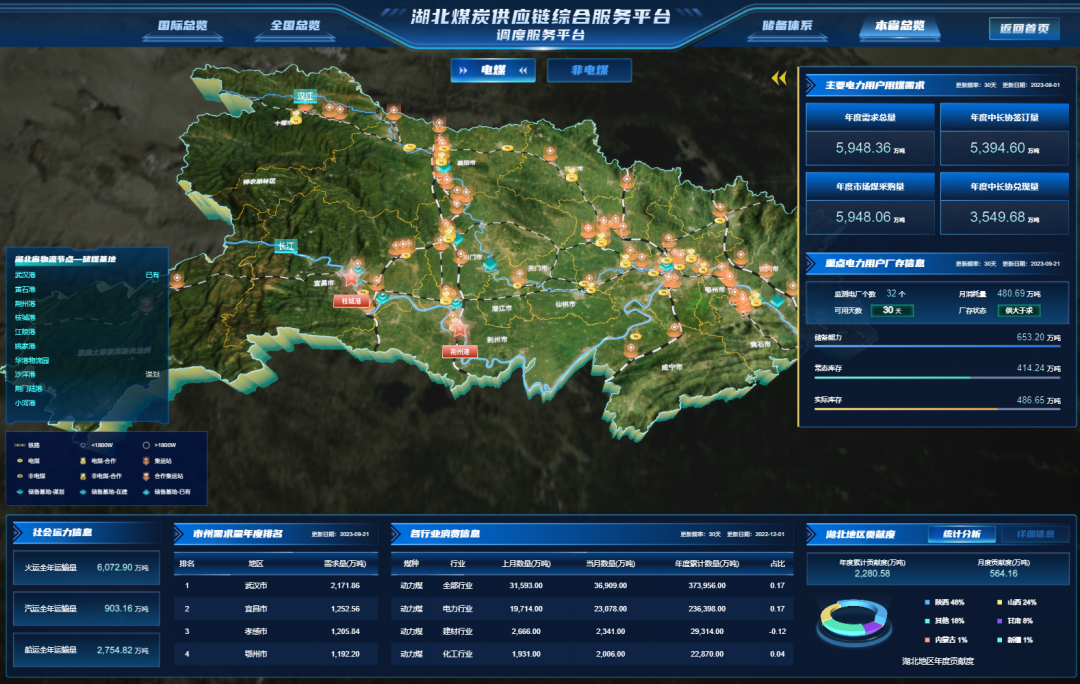
Task: Switch map filter to 非电煤
Action: click(x=590, y=70)
